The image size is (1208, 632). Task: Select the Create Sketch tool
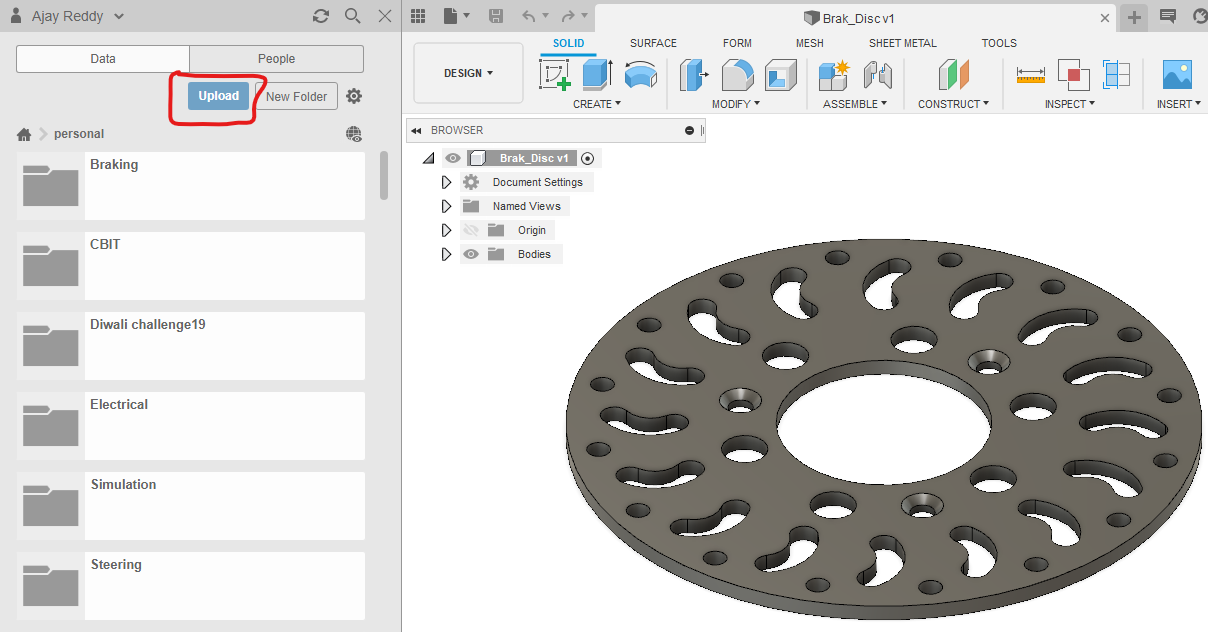[x=556, y=74]
